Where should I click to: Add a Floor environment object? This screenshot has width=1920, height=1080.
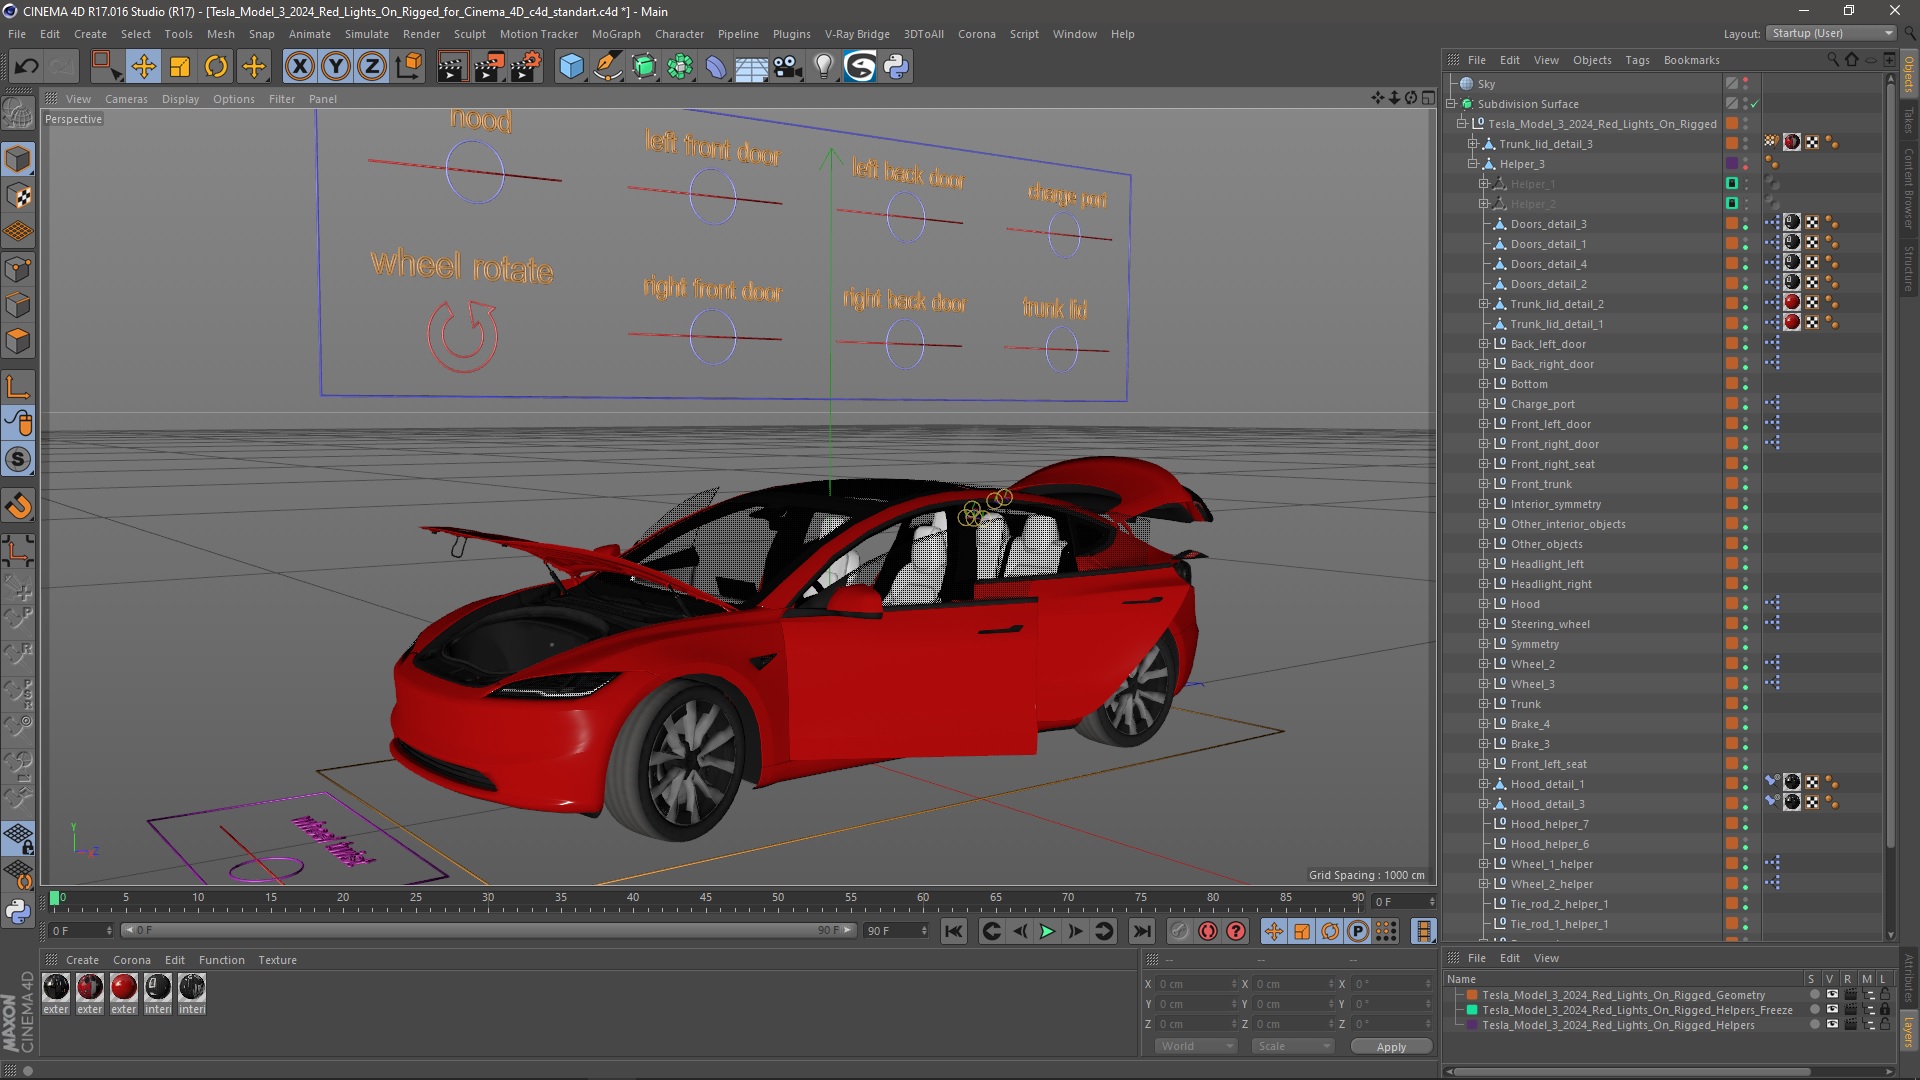[752, 67]
